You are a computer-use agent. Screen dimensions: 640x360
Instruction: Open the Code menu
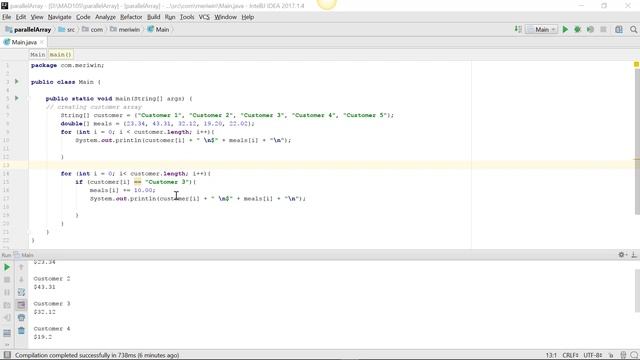pyautogui.click(x=83, y=17)
